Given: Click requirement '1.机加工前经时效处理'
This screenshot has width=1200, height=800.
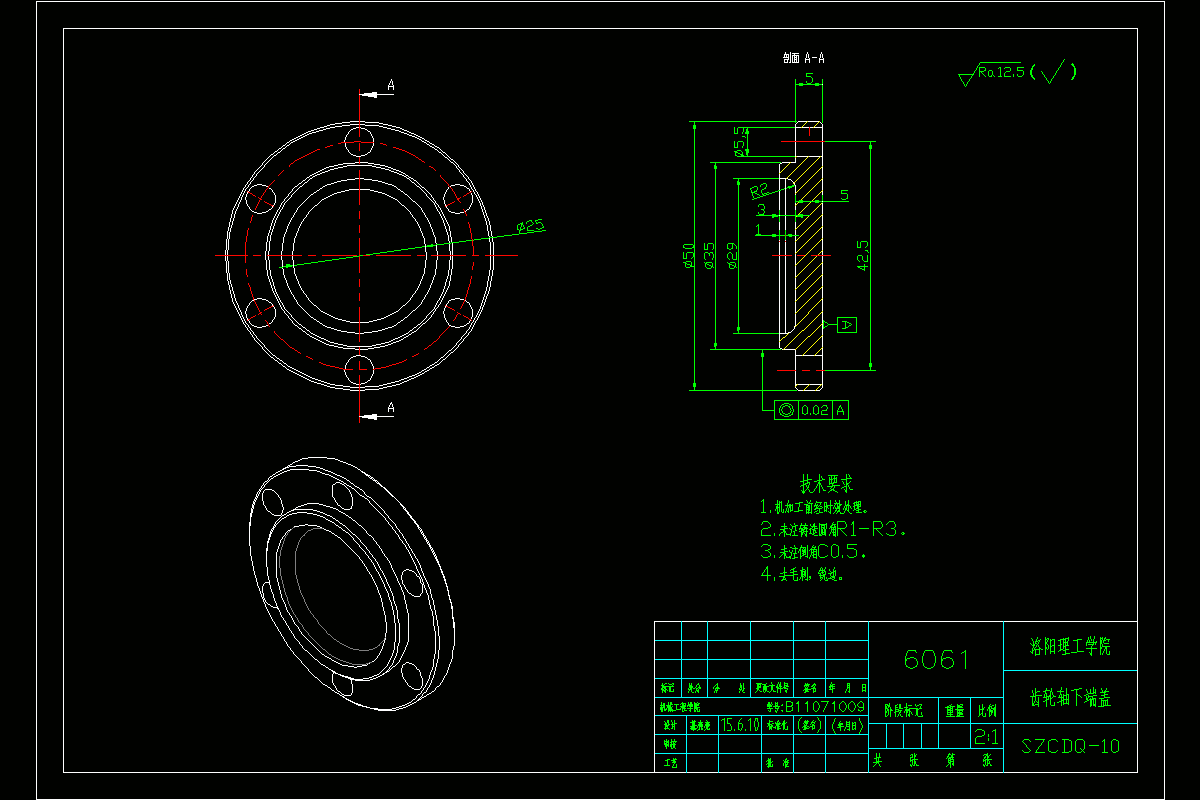Looking at the screenshot, I should coord(815,508).
